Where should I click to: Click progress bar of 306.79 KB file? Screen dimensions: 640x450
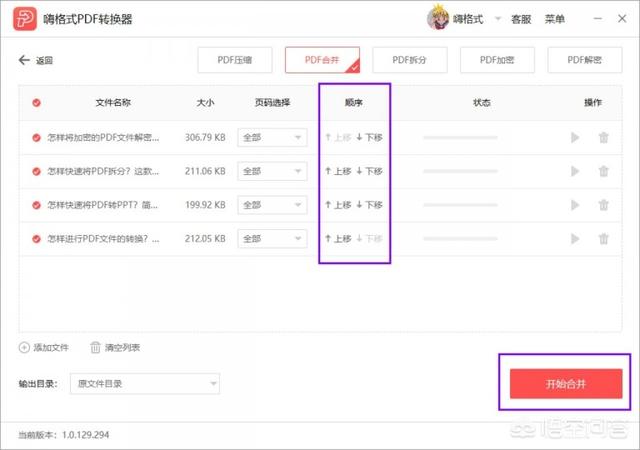coord(460,138)
